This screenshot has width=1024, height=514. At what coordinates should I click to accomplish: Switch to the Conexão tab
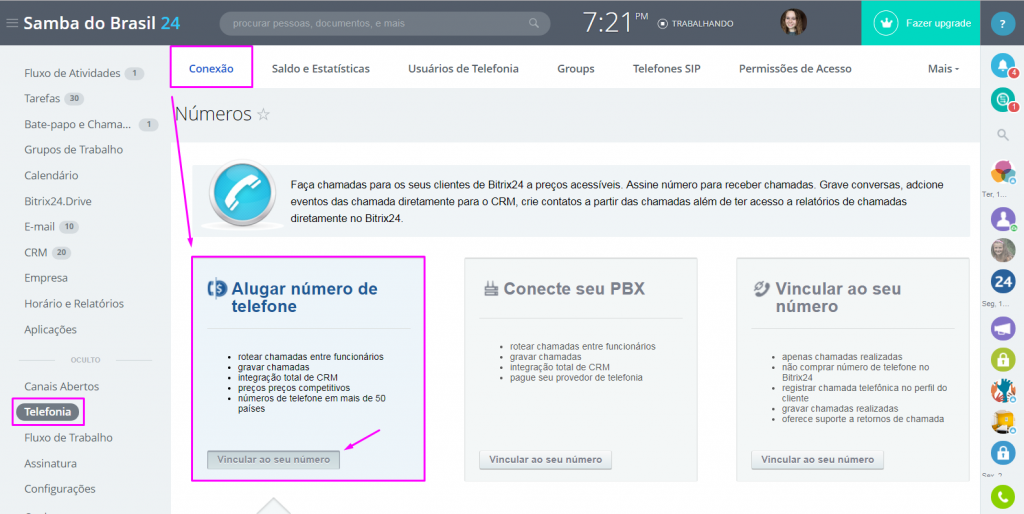click(211, 69)
